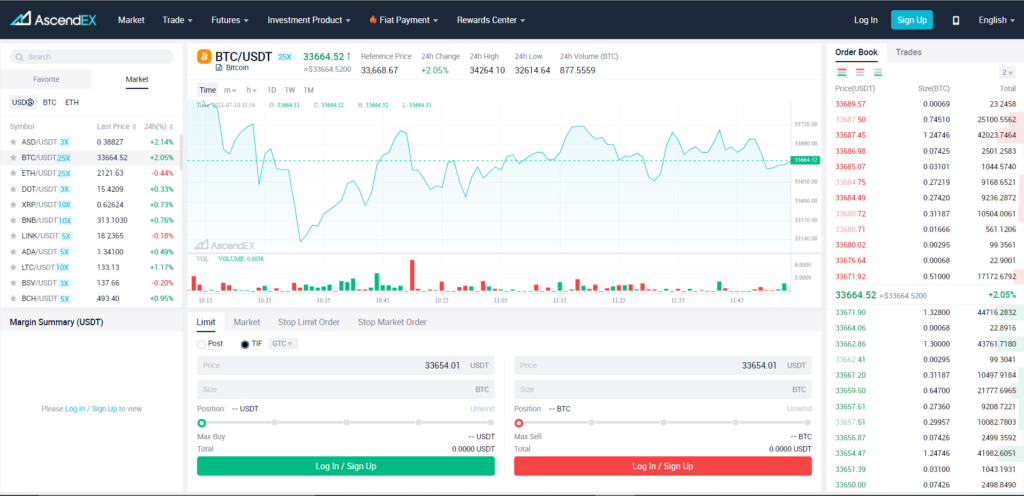Open the GTC time-in-force dropdown
This screenshot has width=1024, height=496.
click(x=283, y=343)
